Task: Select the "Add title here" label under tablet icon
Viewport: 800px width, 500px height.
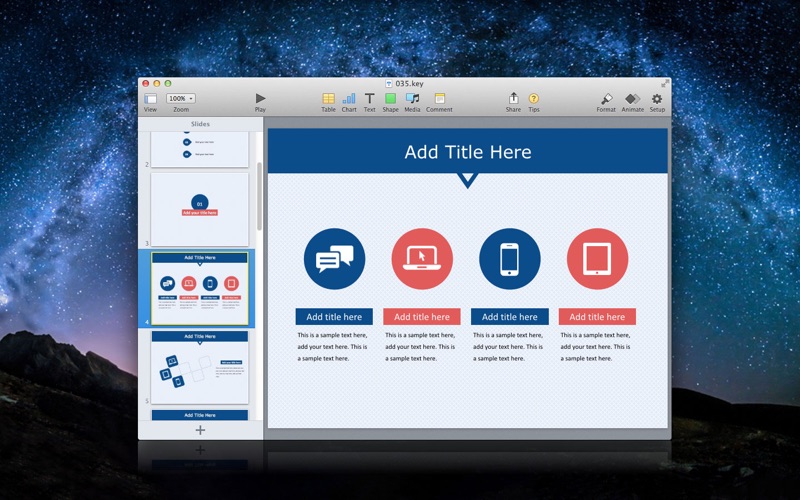Action: [597, 317]
